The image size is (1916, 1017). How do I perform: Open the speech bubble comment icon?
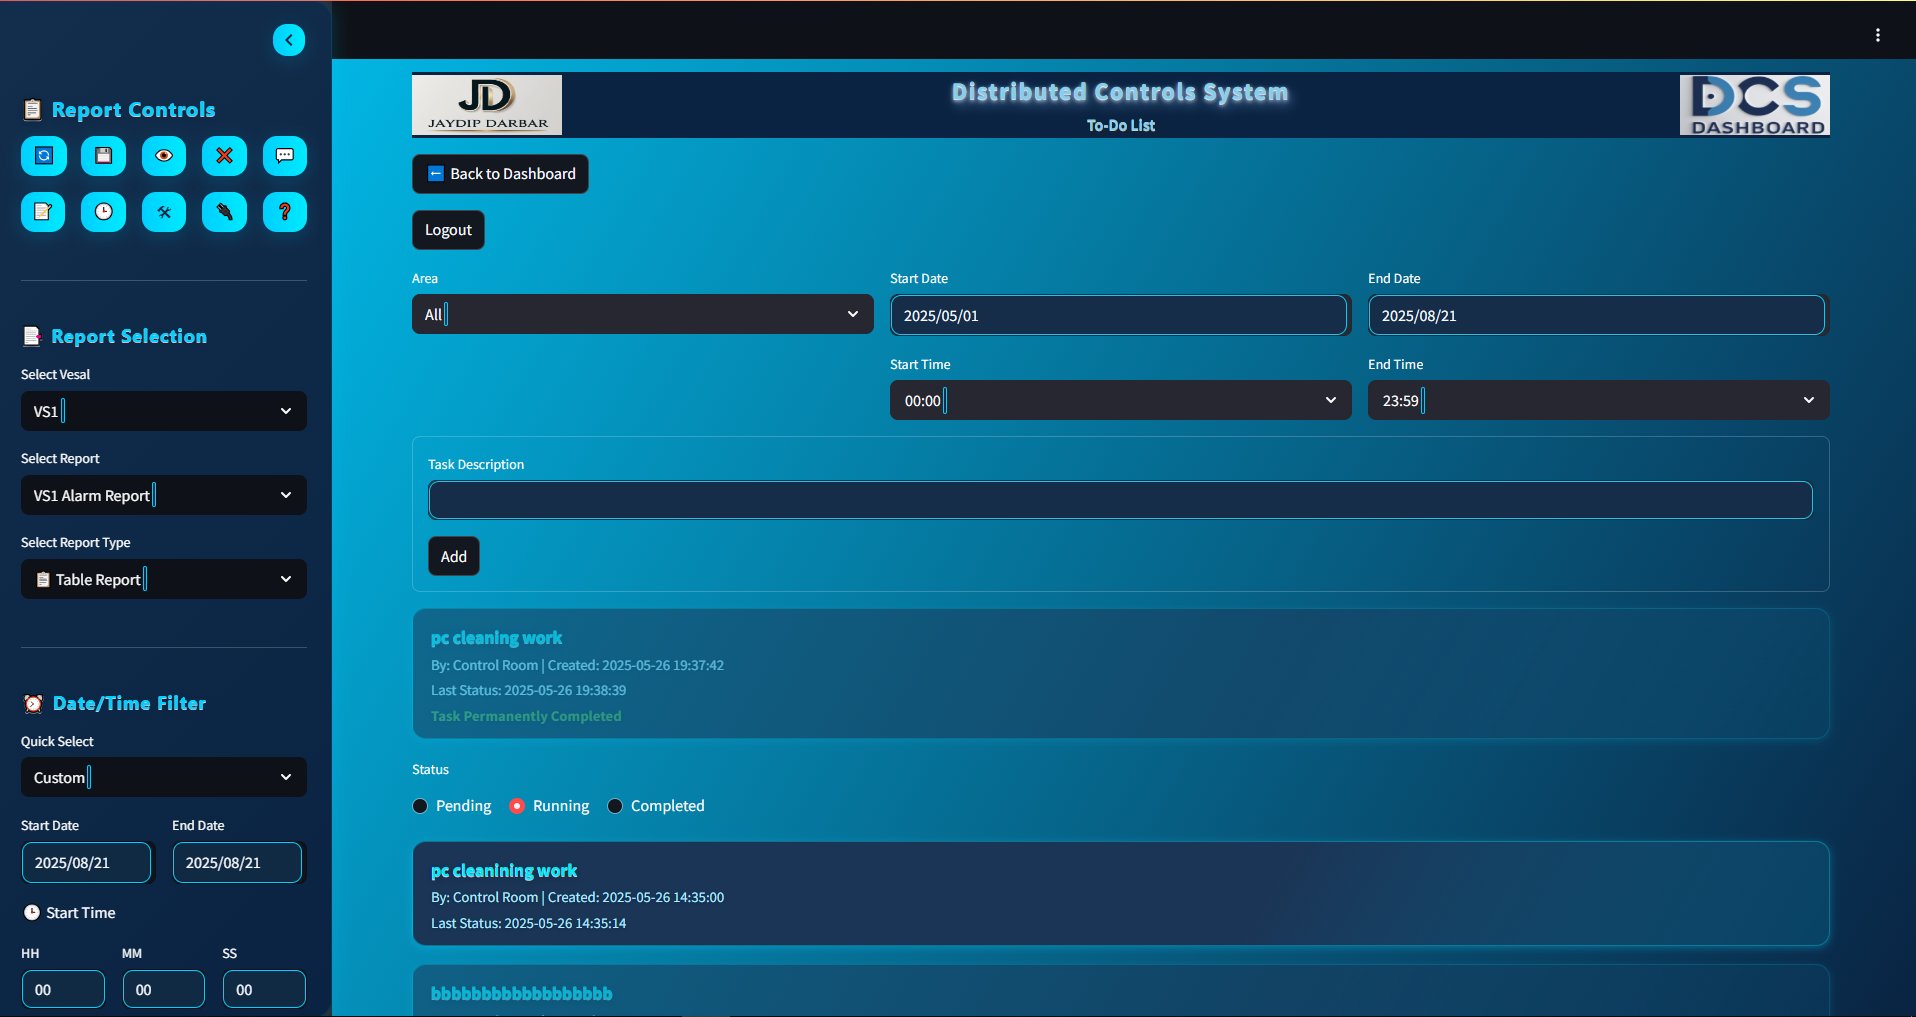(285, 156)
